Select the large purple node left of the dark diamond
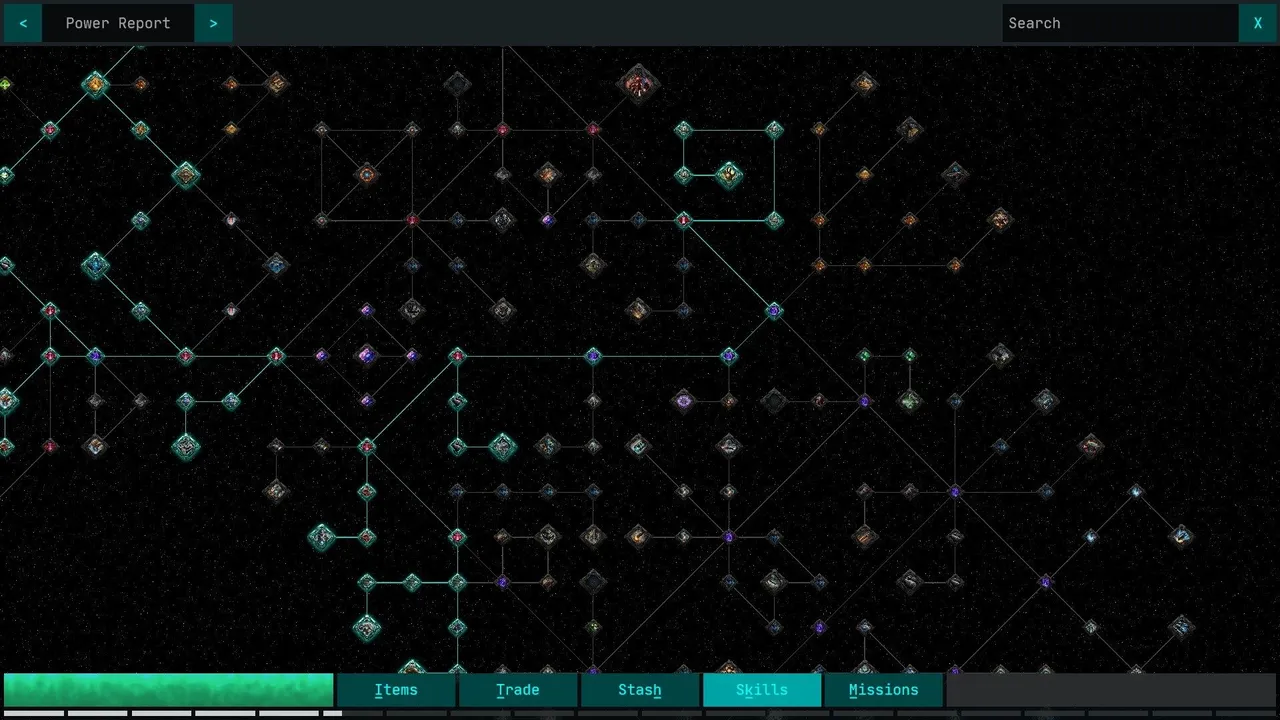This screenshot has width=1280, height=720. pos(684,401)
